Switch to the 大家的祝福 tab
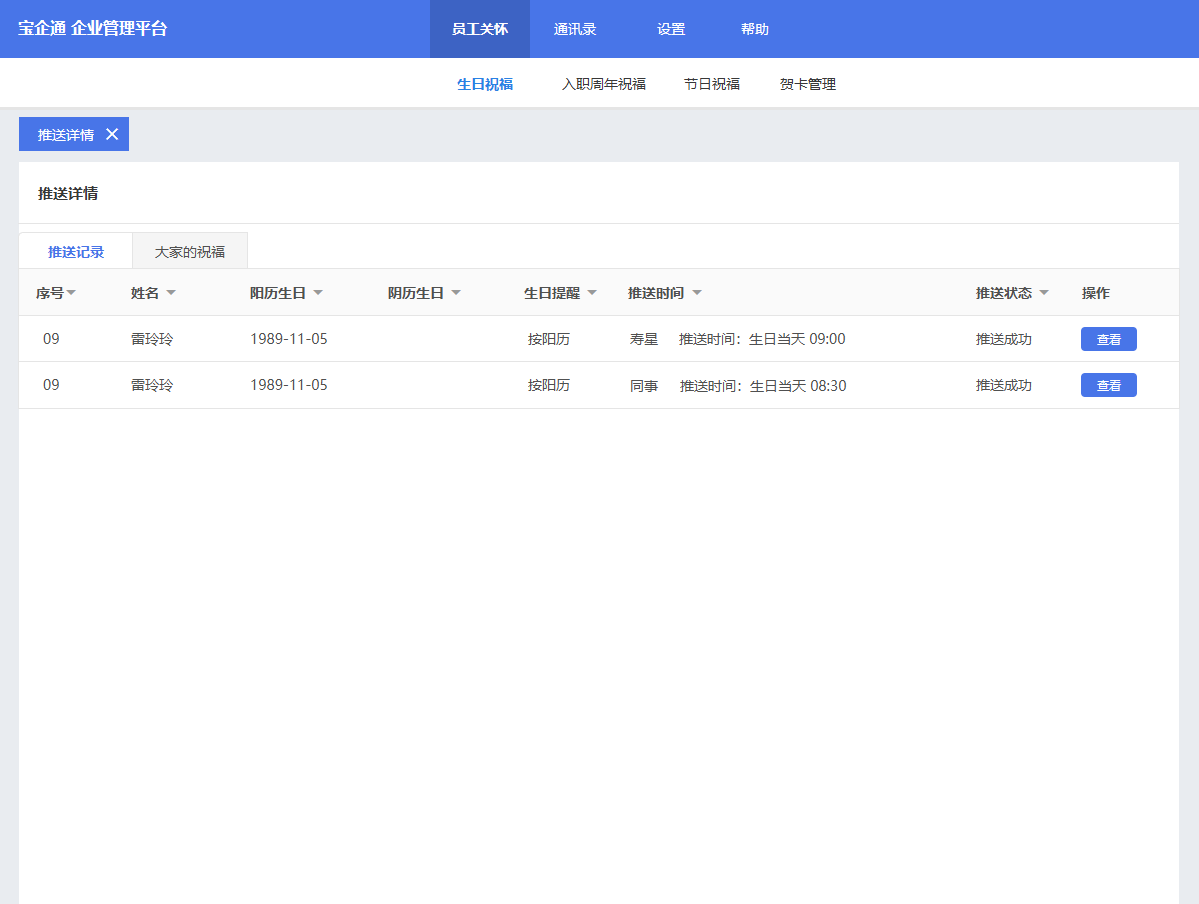Viewport: 1199px width, 904px height. [x=190, y=252]
